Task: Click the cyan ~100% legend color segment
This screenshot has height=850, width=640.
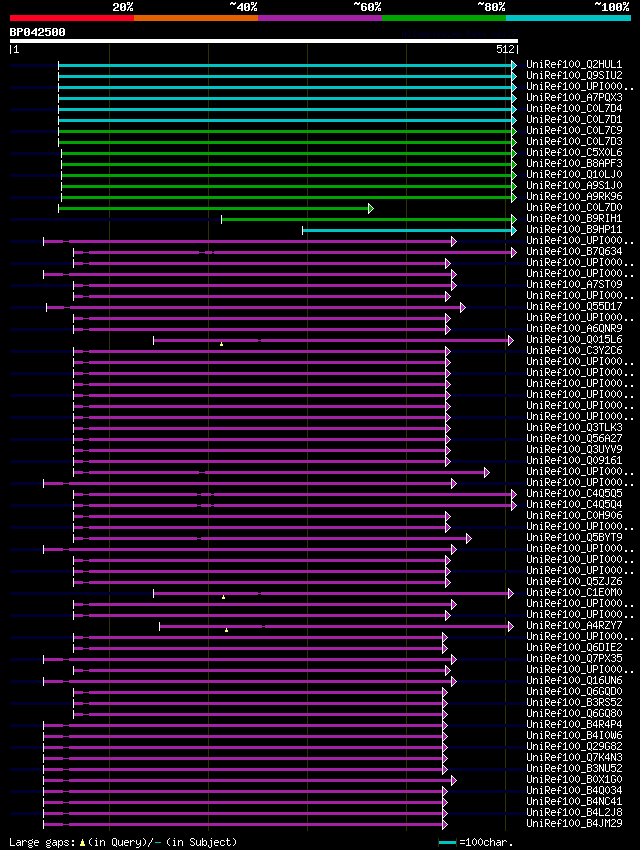Action: [568, 18]
